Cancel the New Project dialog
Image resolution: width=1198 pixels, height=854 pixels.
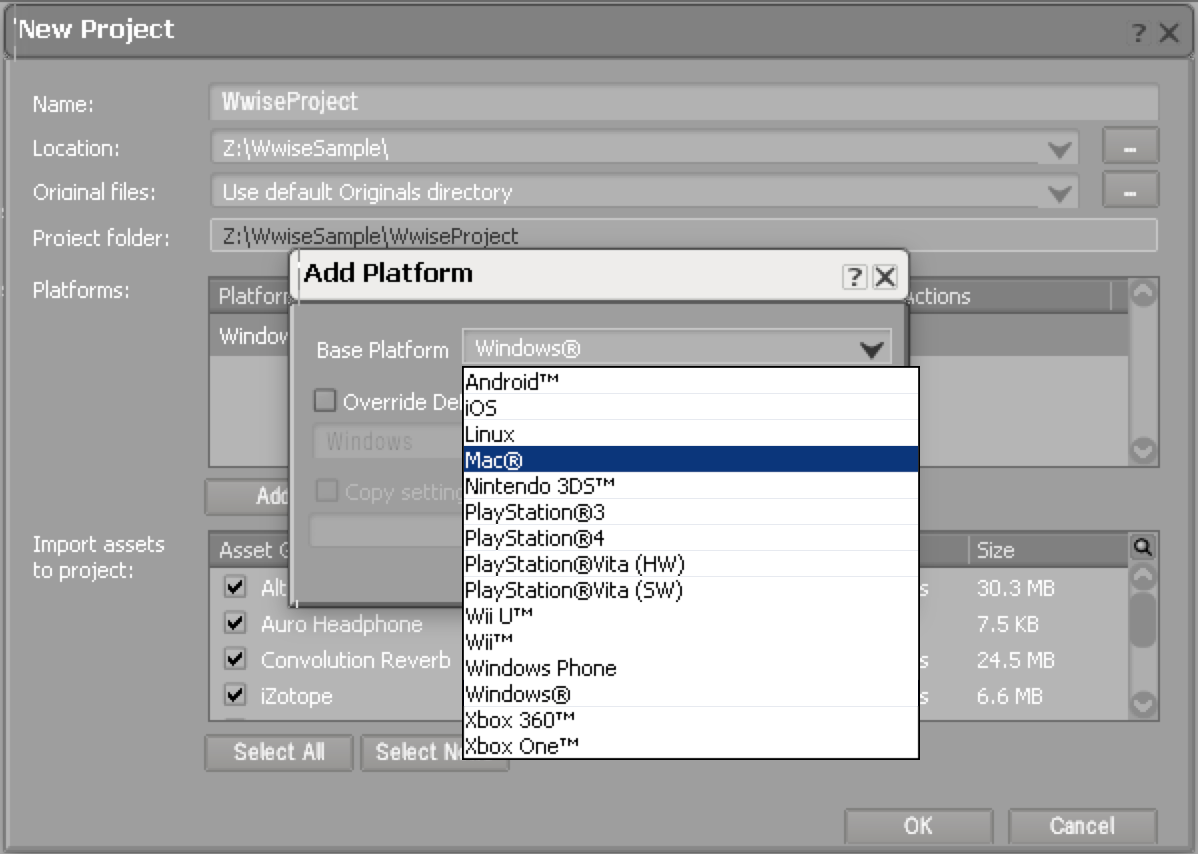[1082, 826]
